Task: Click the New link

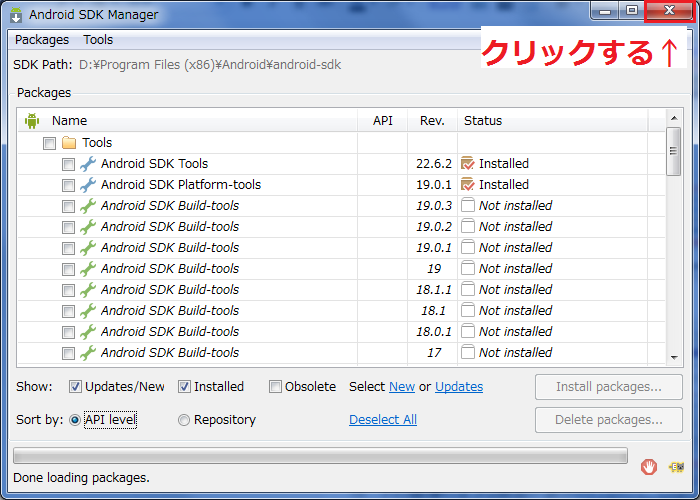Action: point(402,387)
